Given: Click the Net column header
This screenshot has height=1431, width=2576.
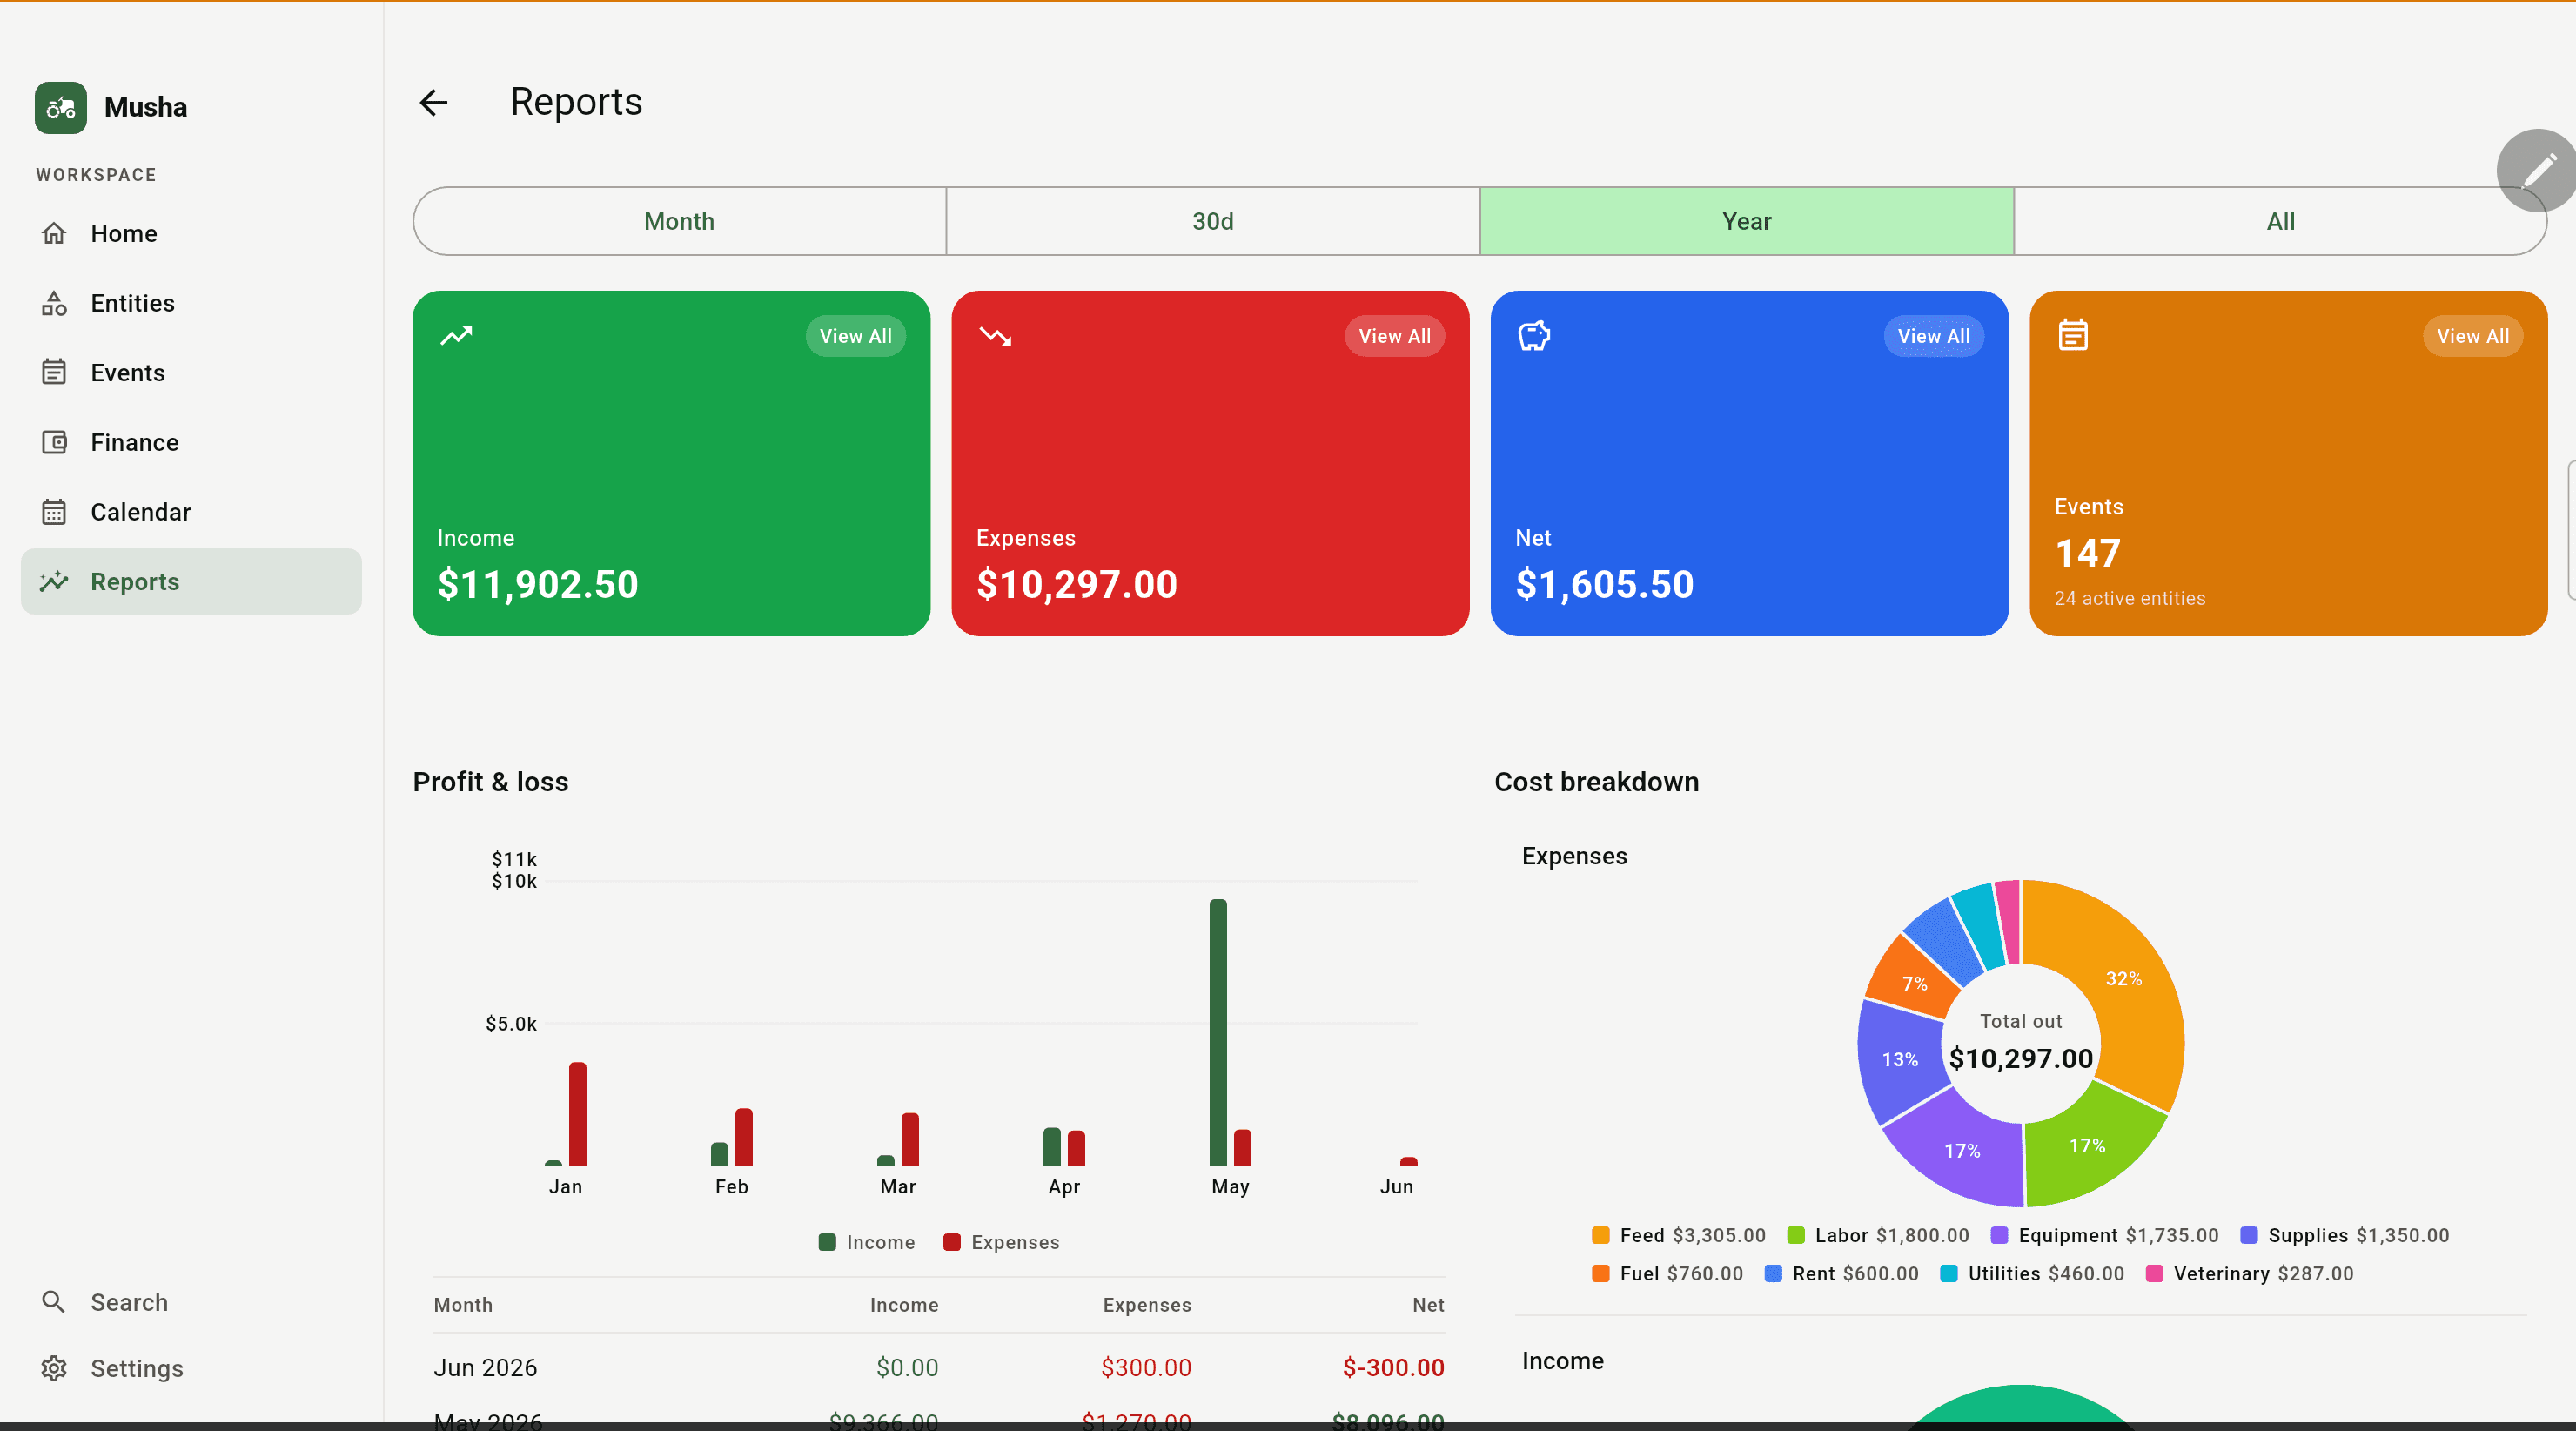Looking at the screenshot, I should [1428, 1304].
